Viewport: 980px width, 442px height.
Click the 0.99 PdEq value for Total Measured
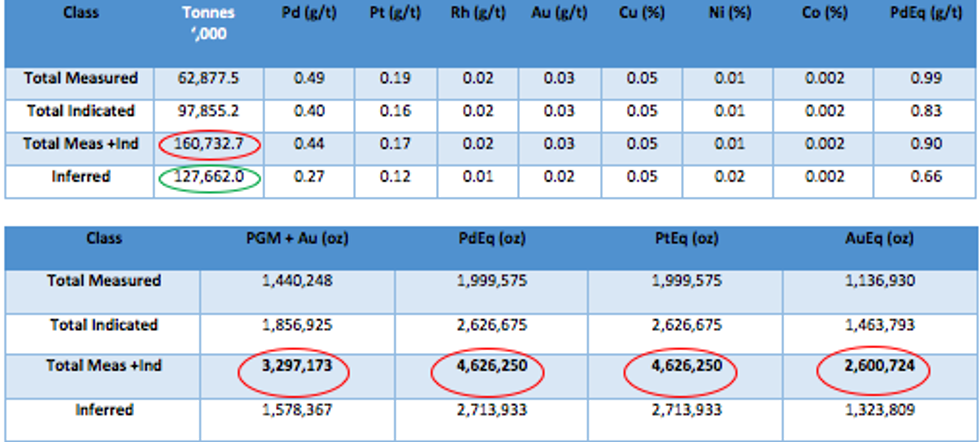tap(925, 79)
